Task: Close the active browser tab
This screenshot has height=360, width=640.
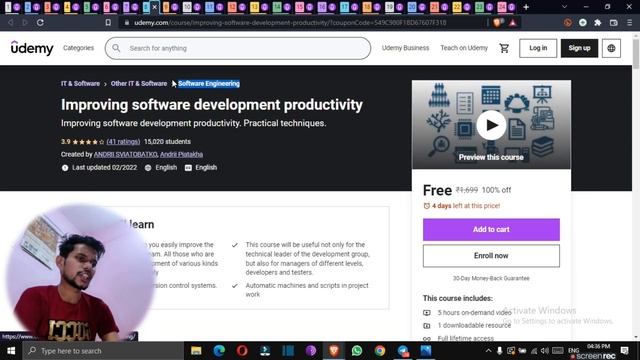Action: pos(155,7)
